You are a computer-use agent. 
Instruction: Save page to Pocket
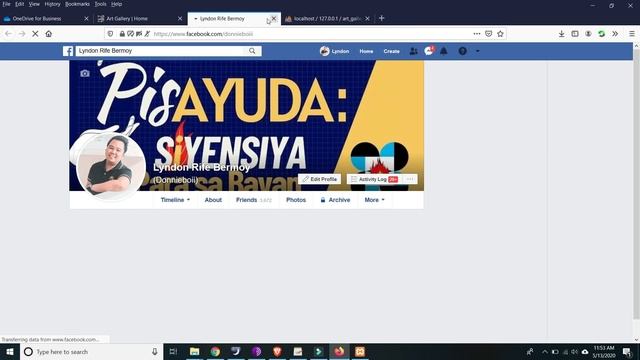click(489, 34)
